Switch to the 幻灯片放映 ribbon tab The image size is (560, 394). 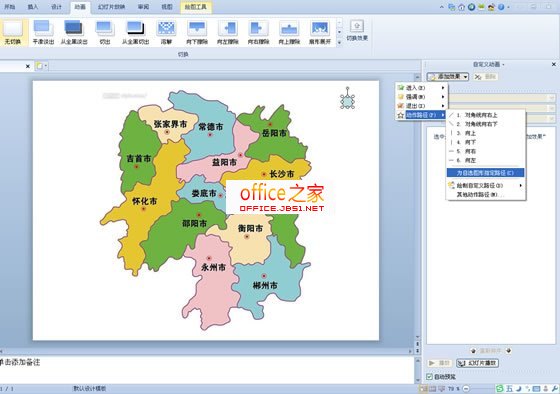coord(111,7)
